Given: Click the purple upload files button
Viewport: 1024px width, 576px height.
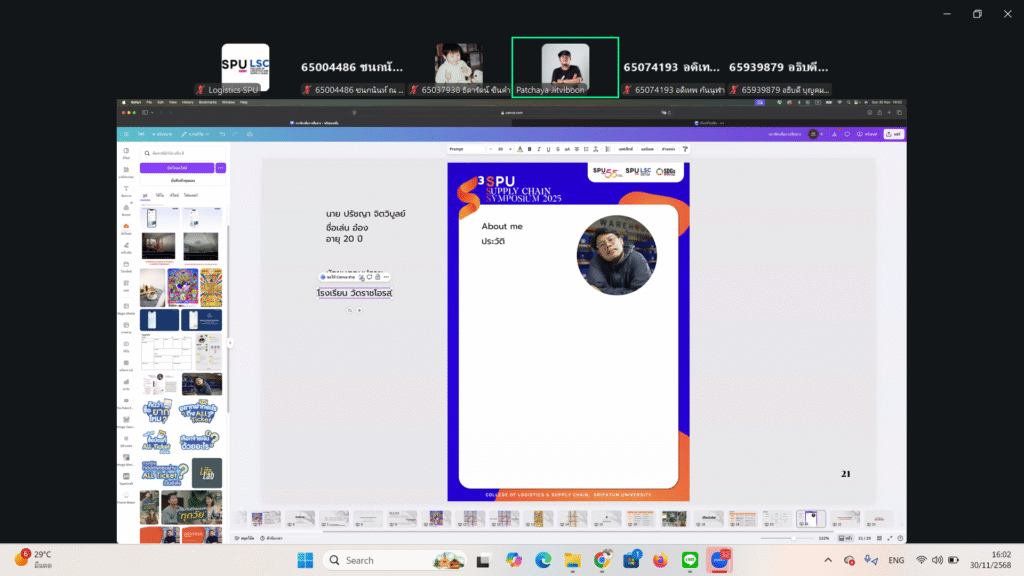Looking at the screenshot, I should click(x=175, y=168).
